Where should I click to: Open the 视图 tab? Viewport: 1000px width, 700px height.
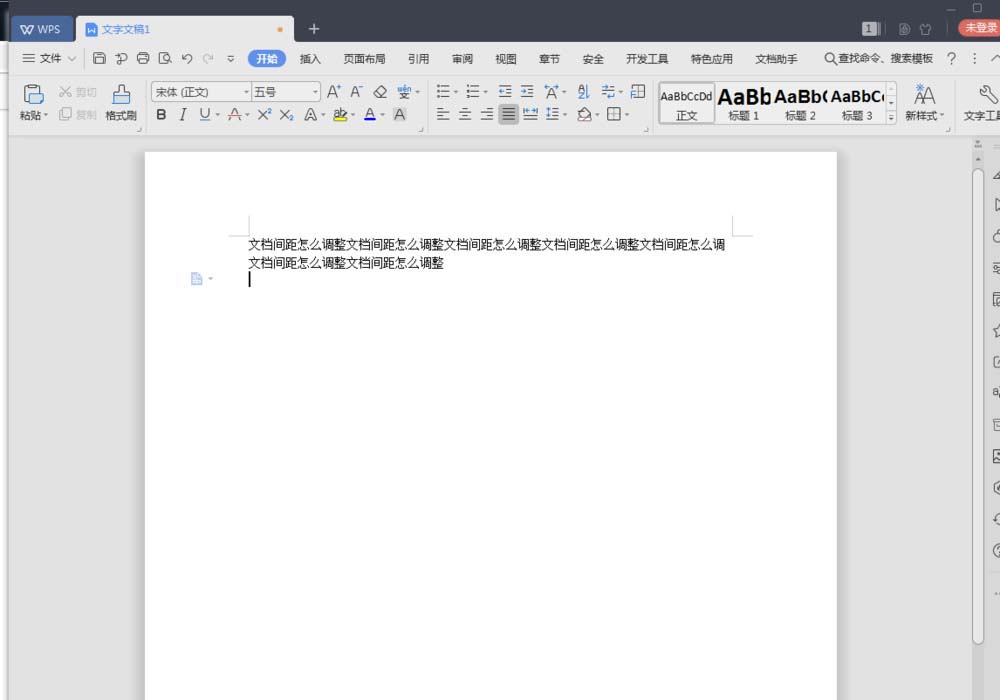tap(506, 59)
